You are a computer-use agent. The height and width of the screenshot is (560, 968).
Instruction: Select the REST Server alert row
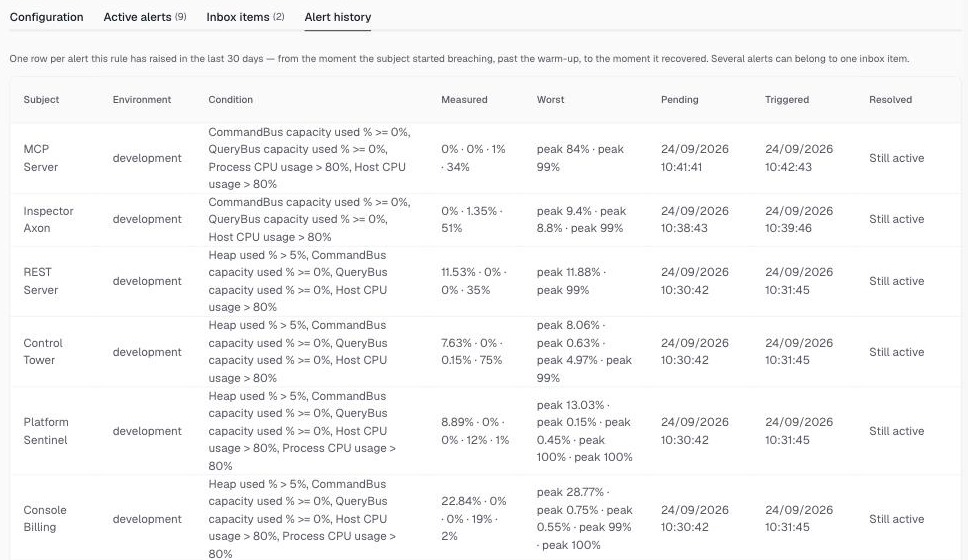[x=485, y=281]
